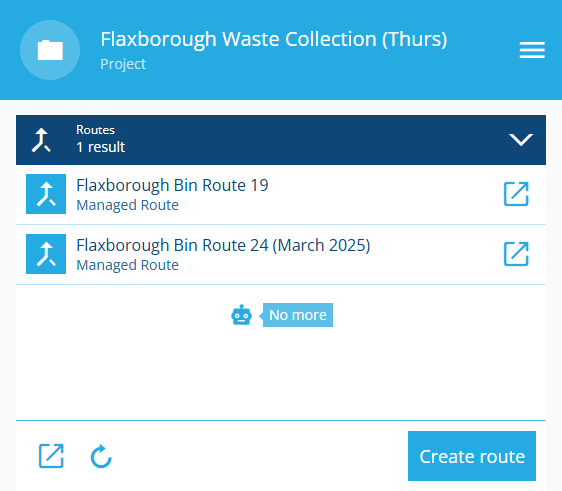Refresh the routes list
Viewport: 562px width, 491px height.
pos(101,456)
